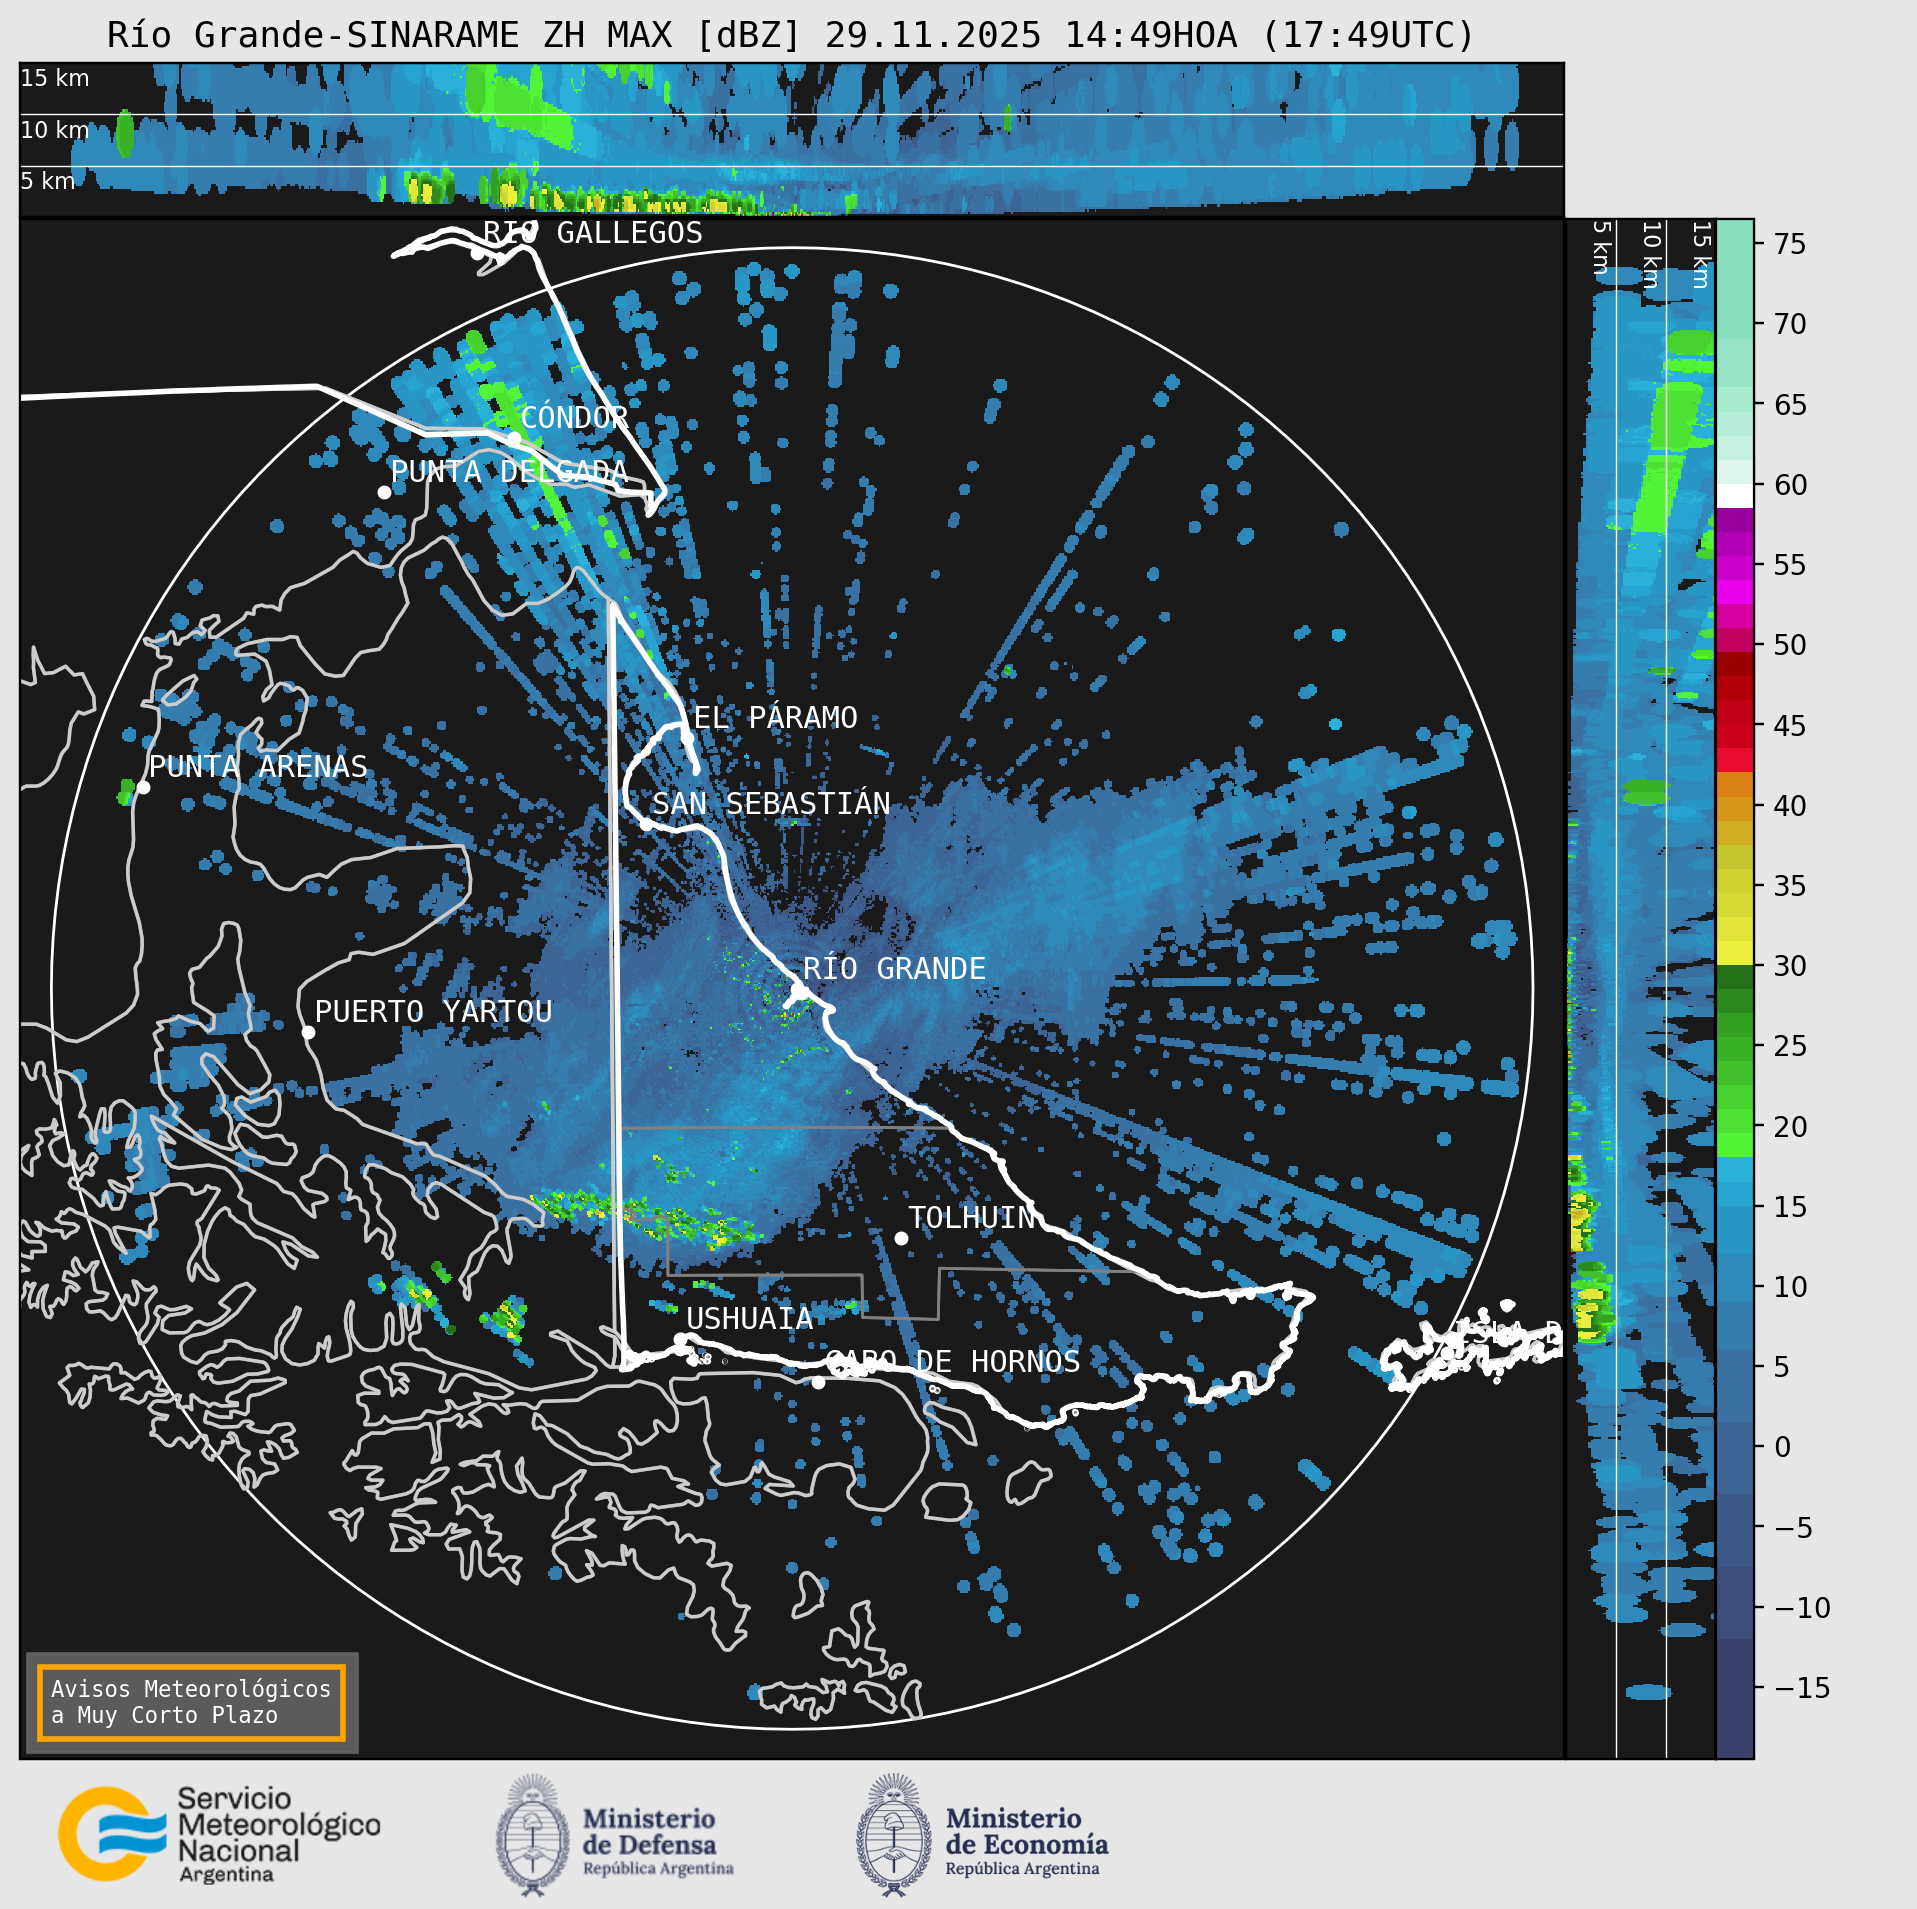
Task: Select the CÓNDOR location label
Action: tap(574, 418)
